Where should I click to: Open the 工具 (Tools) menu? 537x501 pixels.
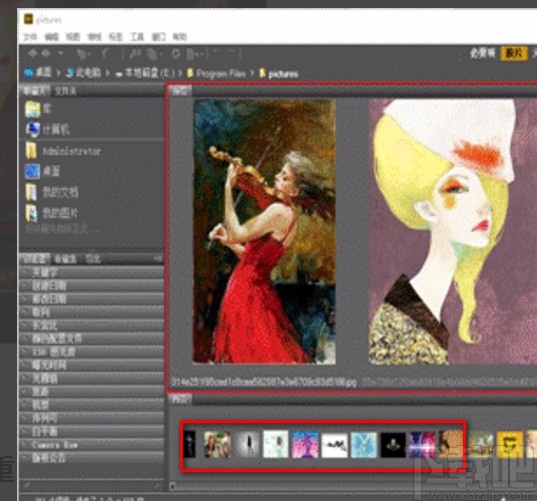137,37
